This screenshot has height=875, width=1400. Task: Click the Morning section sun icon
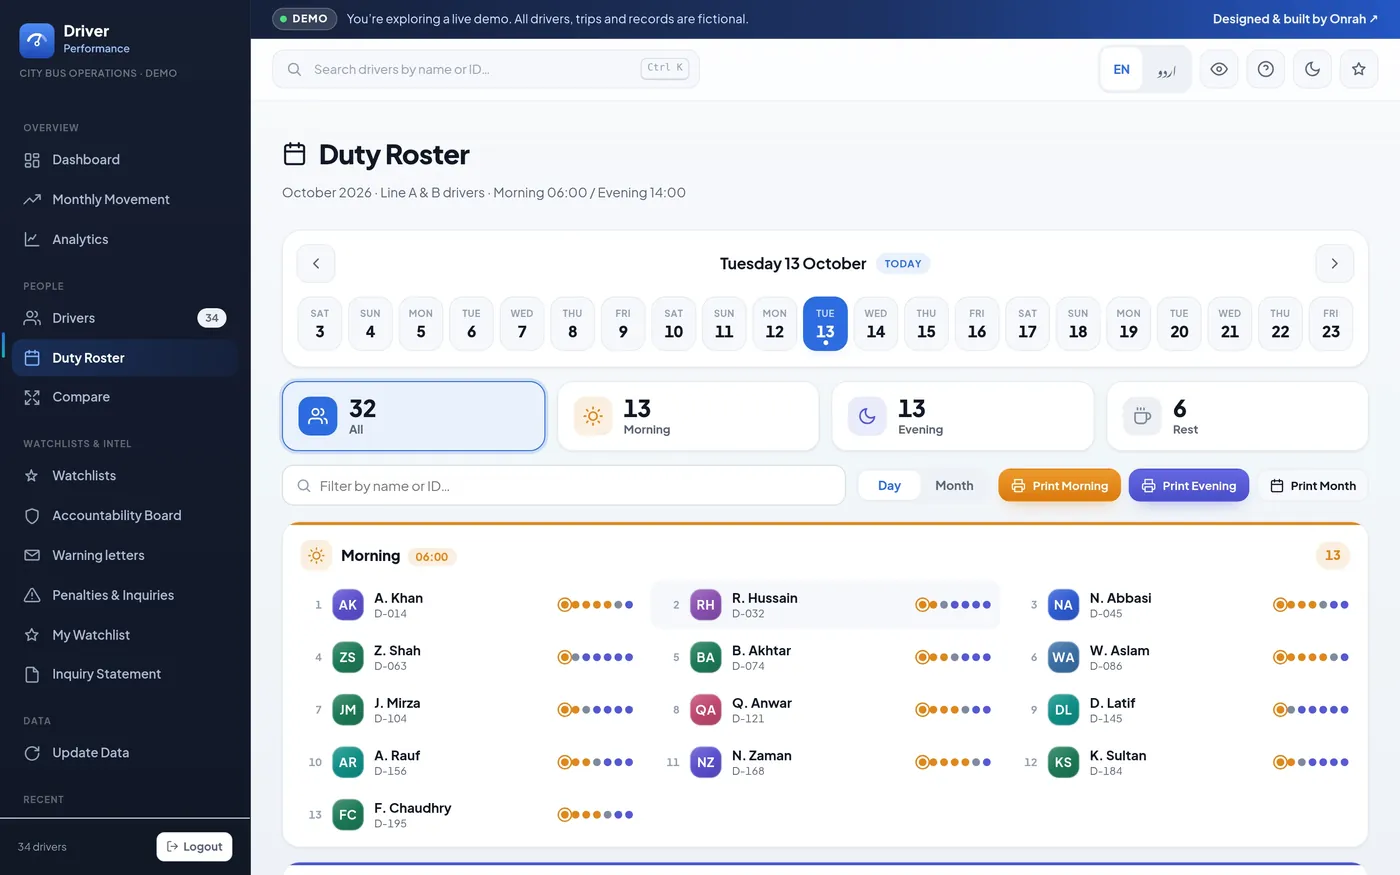click(316, 556)
